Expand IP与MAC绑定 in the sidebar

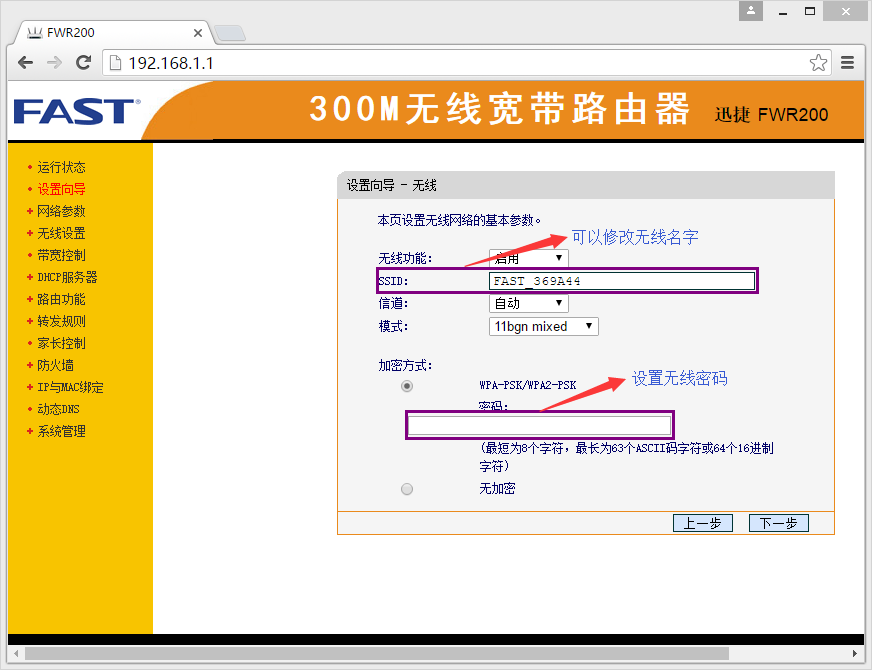pyautogui.click(x=70, y=387)
